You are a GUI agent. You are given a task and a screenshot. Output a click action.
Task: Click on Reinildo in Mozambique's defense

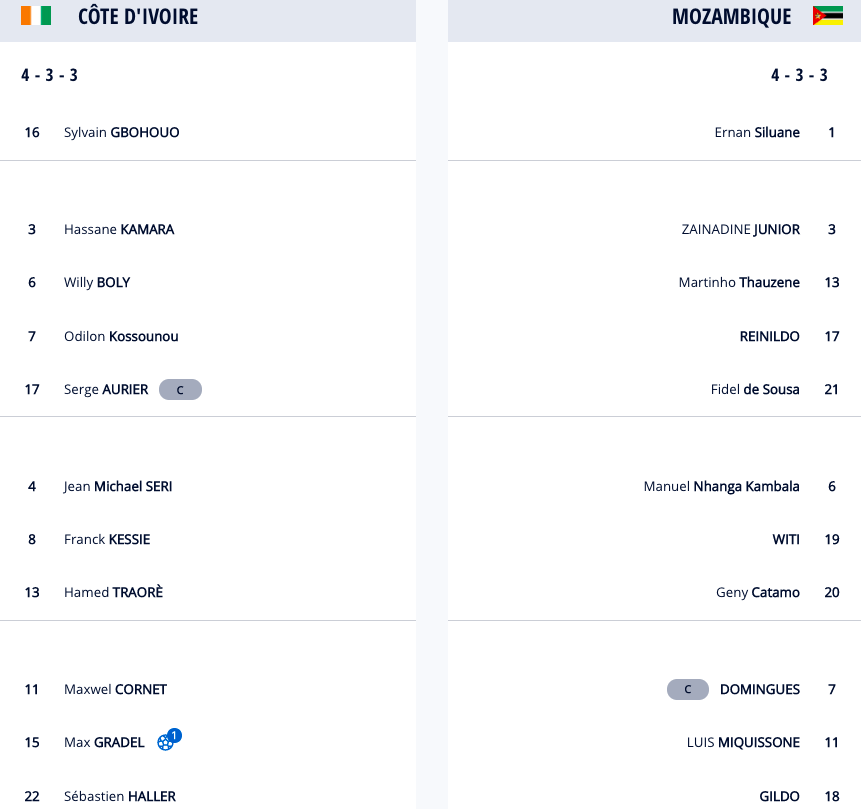(769, 336)
